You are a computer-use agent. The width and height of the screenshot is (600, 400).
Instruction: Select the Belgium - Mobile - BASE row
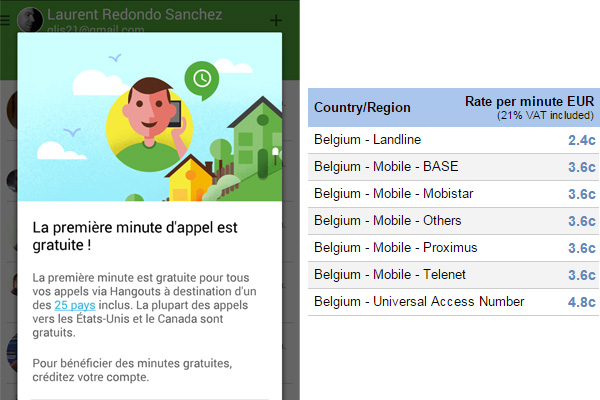(x=453, y=167)
